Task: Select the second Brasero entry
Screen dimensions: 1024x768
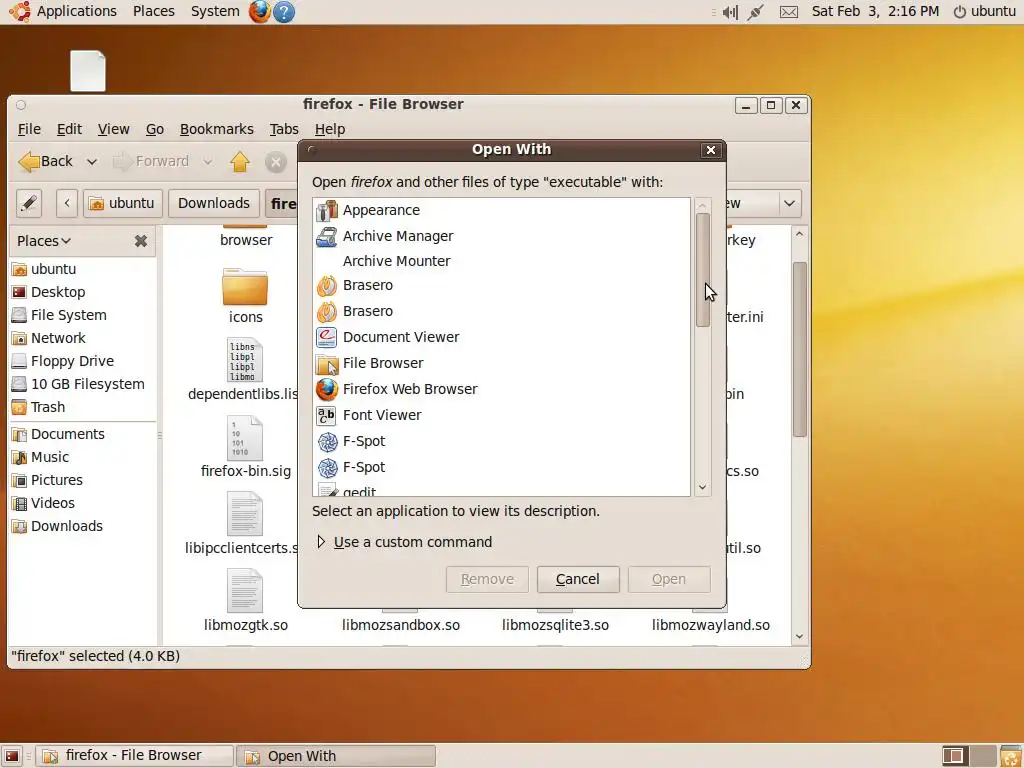Action: 501,312
